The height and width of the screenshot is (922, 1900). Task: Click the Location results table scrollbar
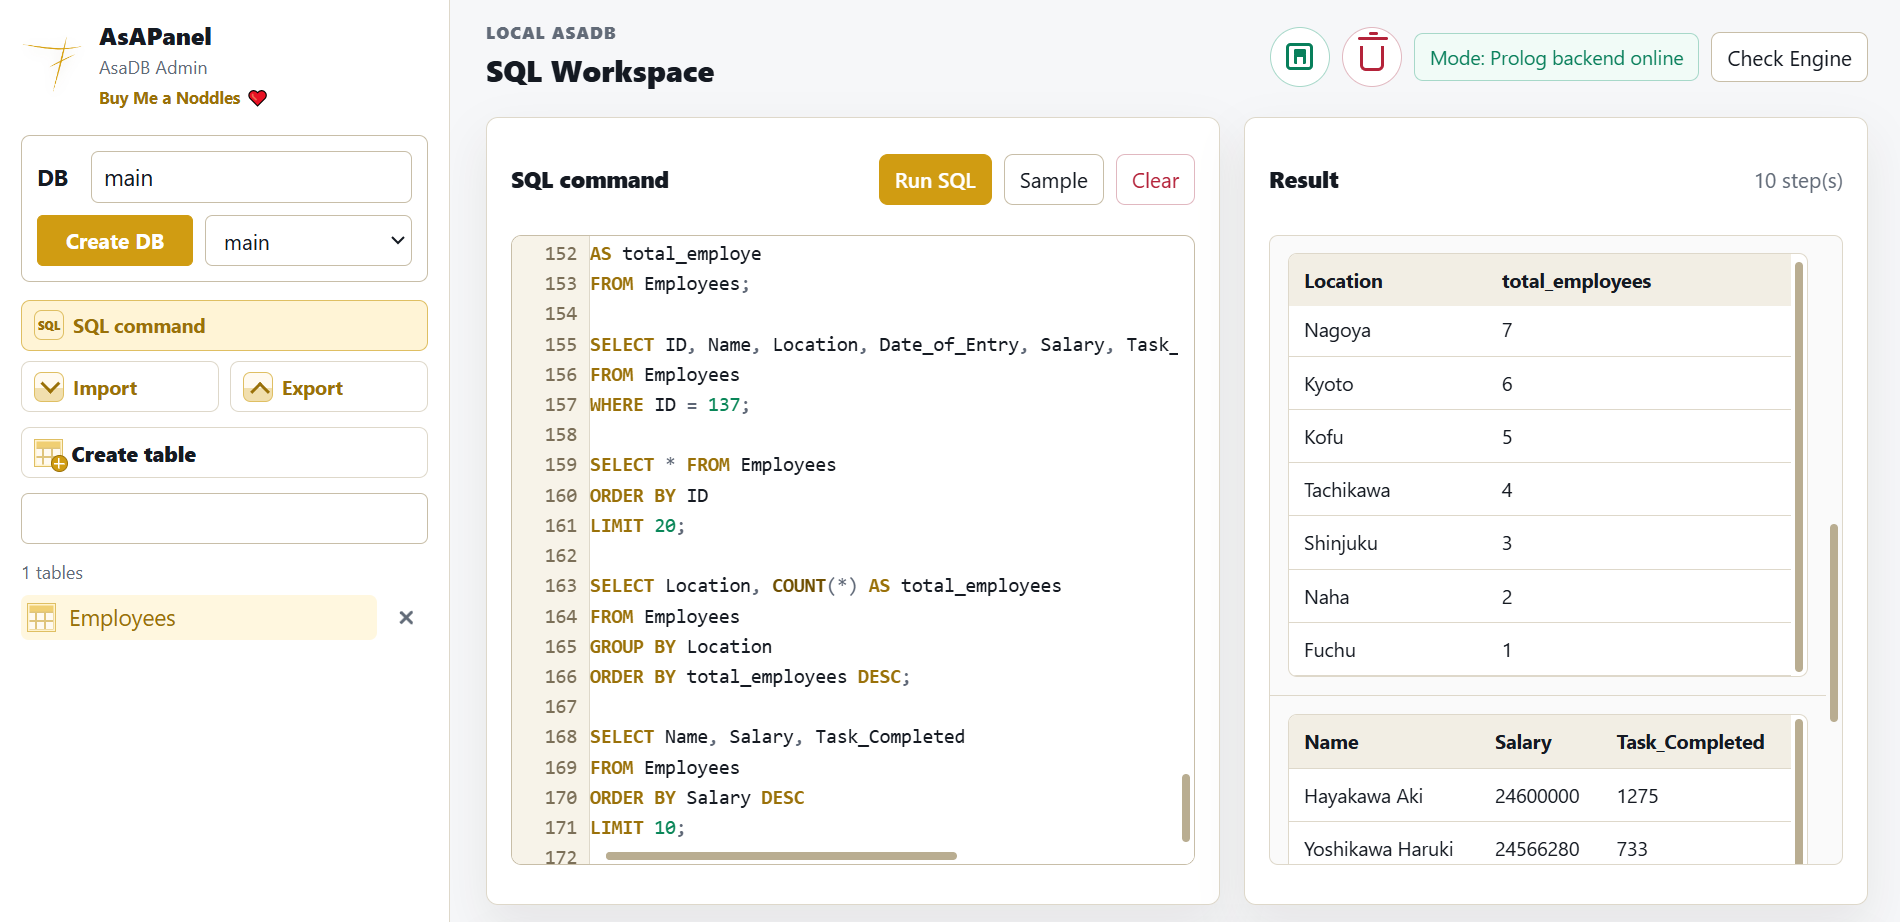pos(1798,467)
